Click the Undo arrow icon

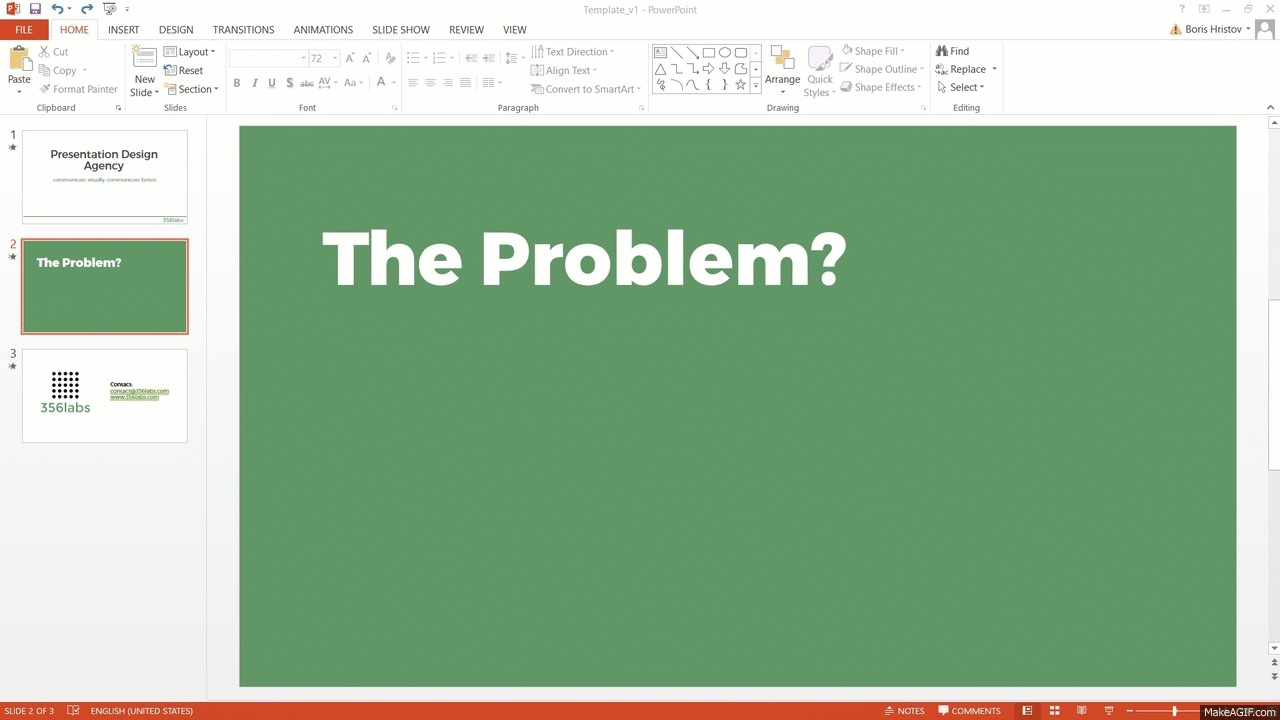point(58,9)
